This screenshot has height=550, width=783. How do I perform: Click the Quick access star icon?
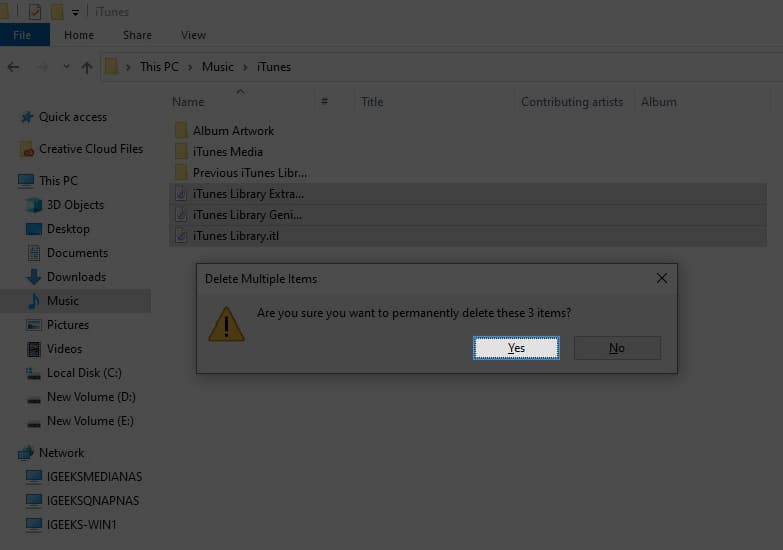[x=27, y=117]
